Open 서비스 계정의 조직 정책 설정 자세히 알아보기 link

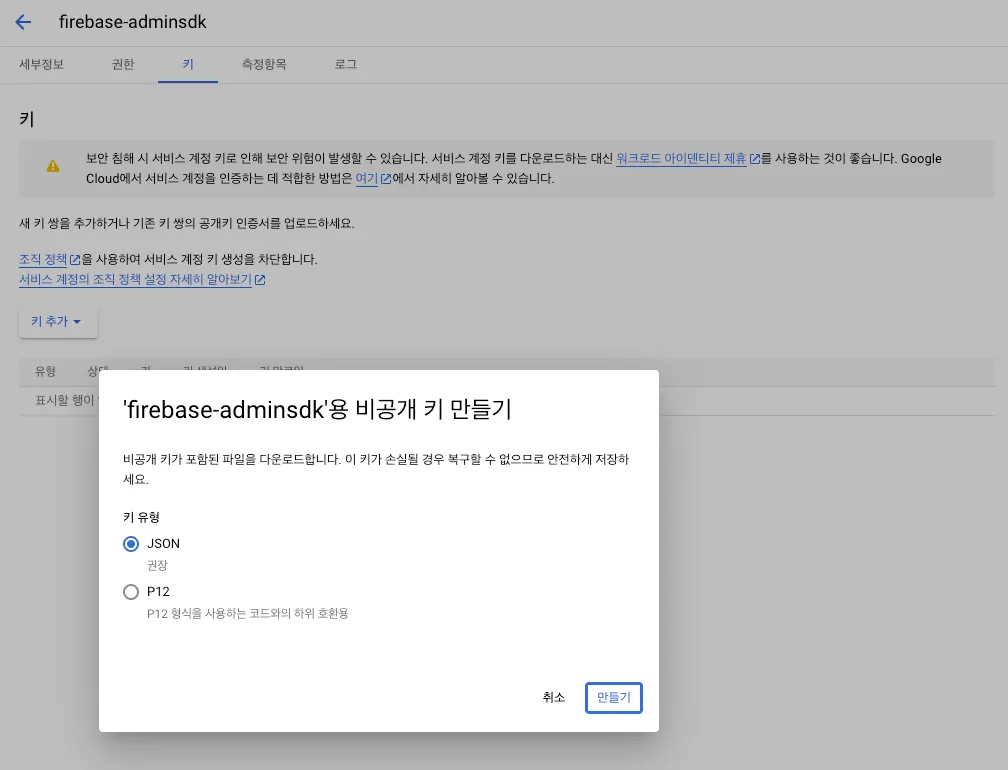tap(135, 280)
